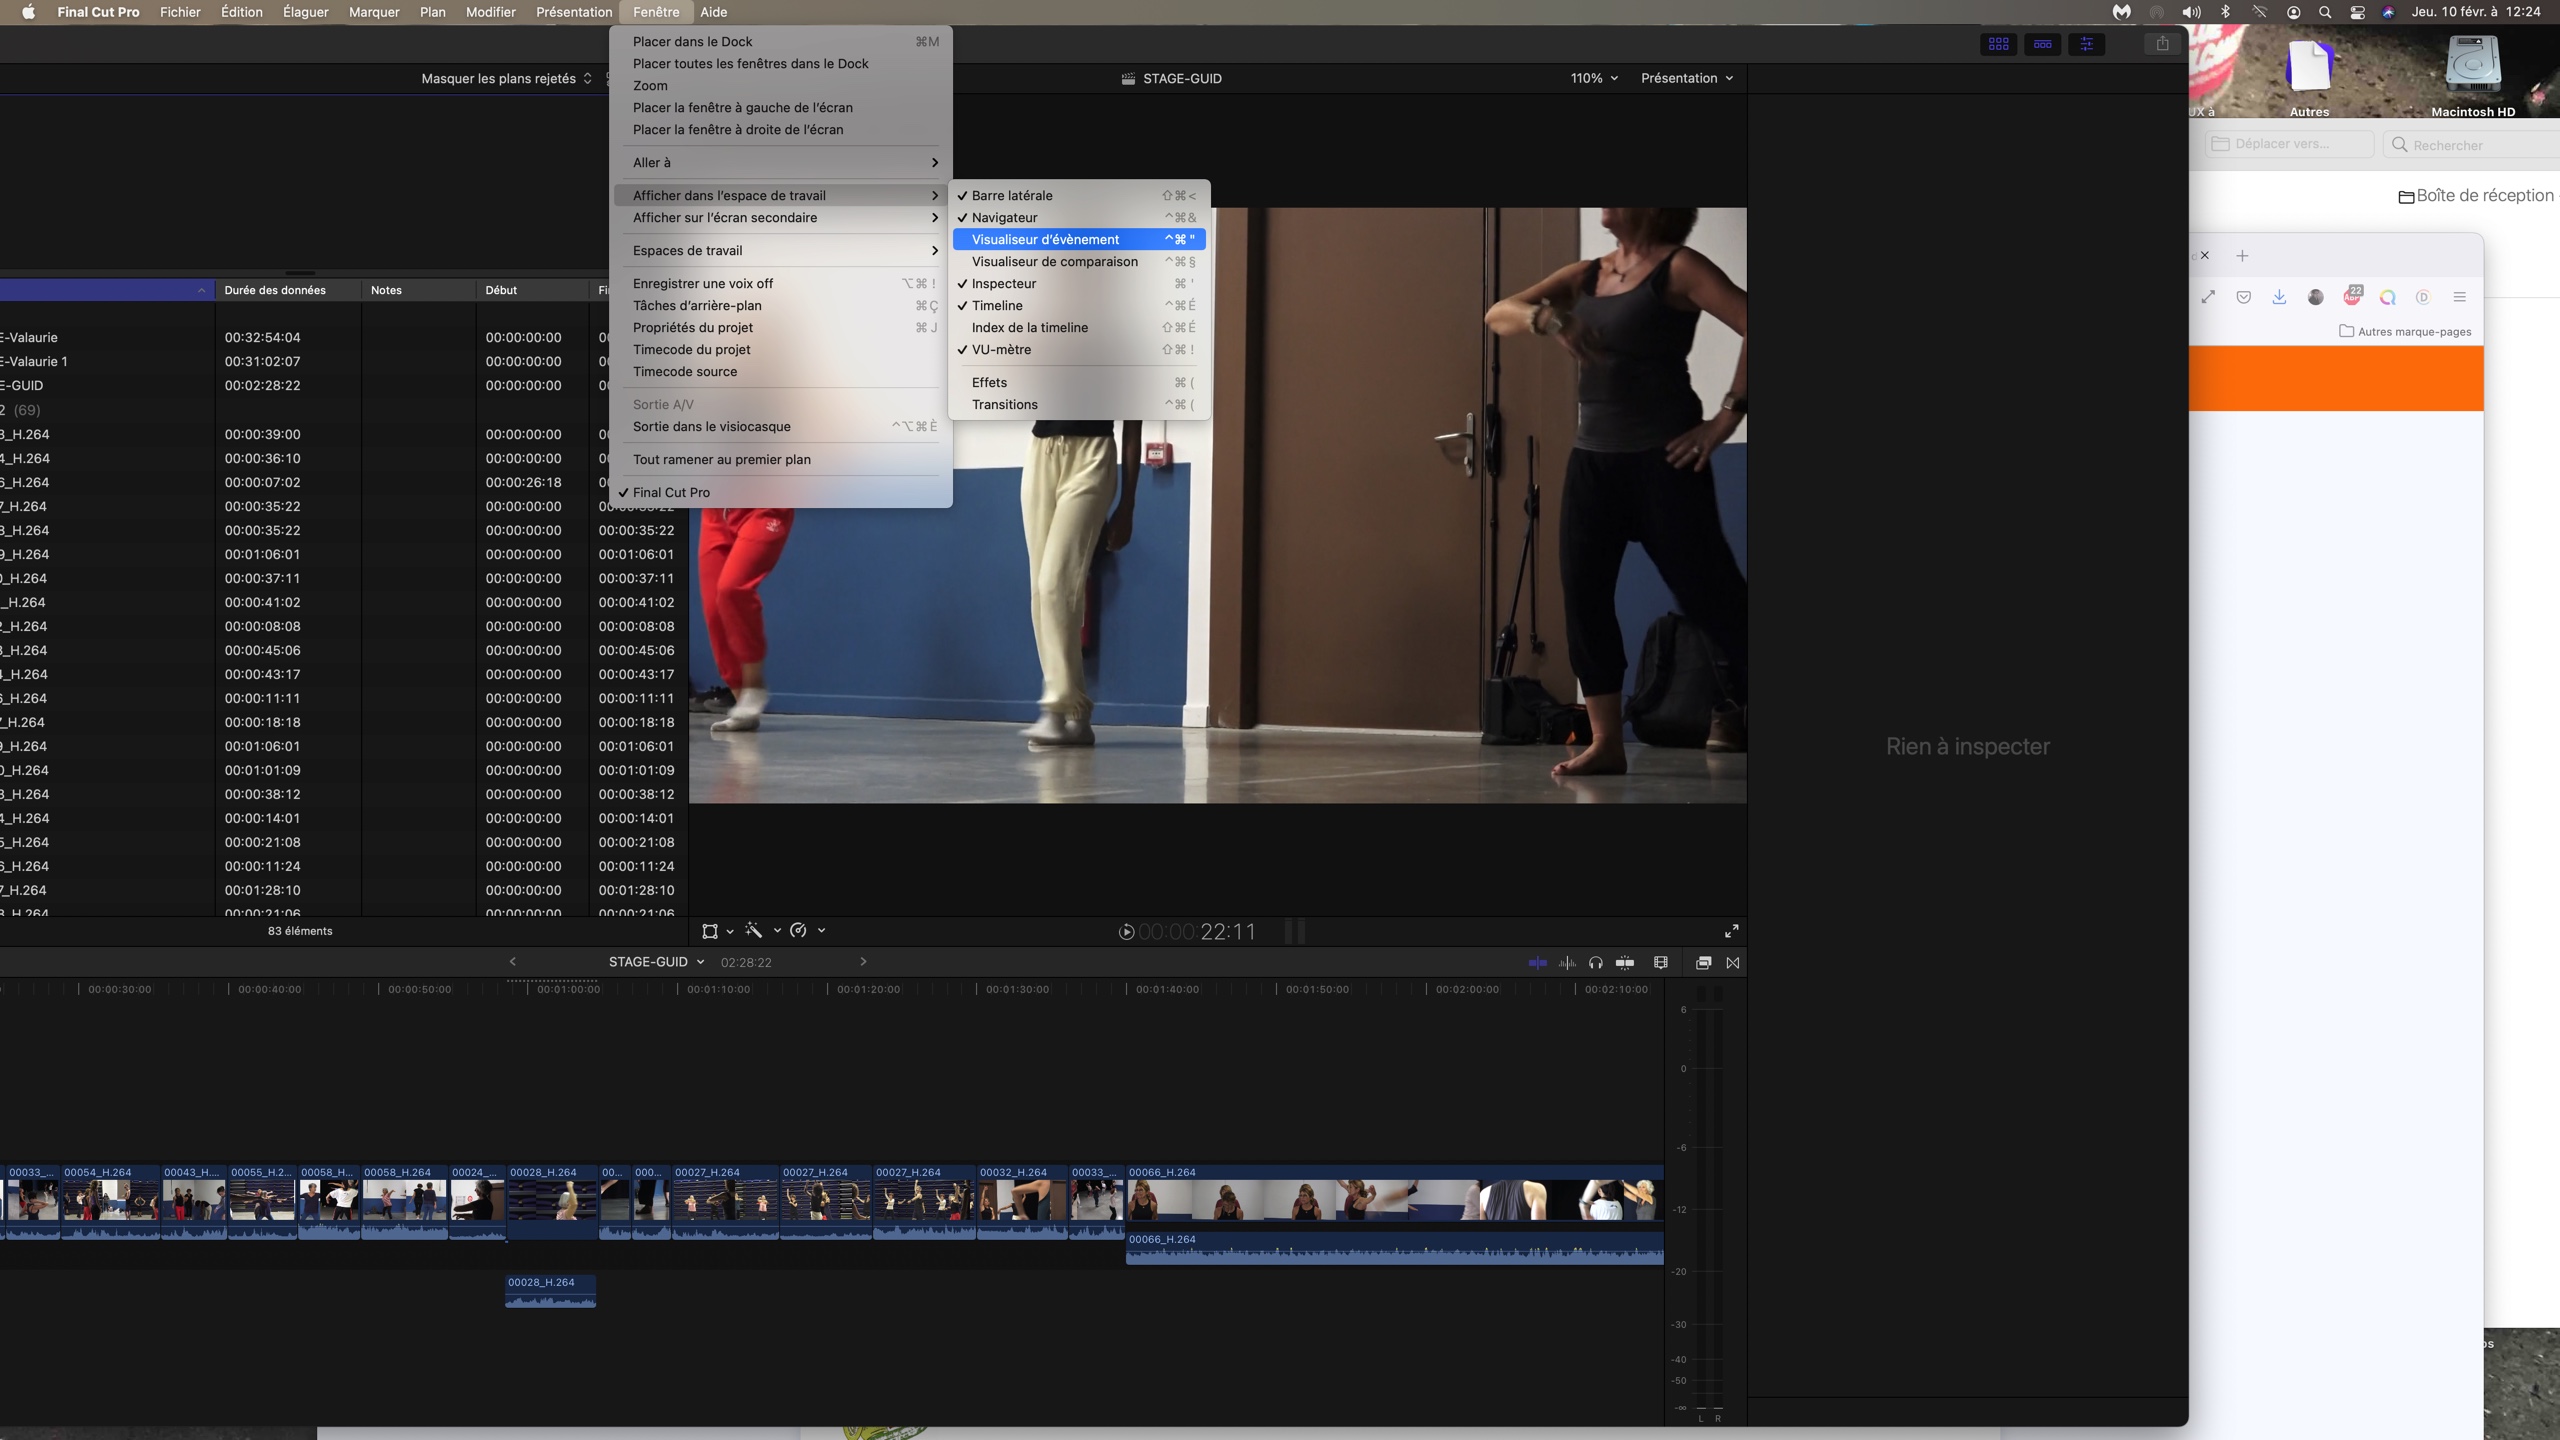Open the Modifier menu
Image resolution: width=2560 pixels, height=1440 pixels.
tap(491, 12)
